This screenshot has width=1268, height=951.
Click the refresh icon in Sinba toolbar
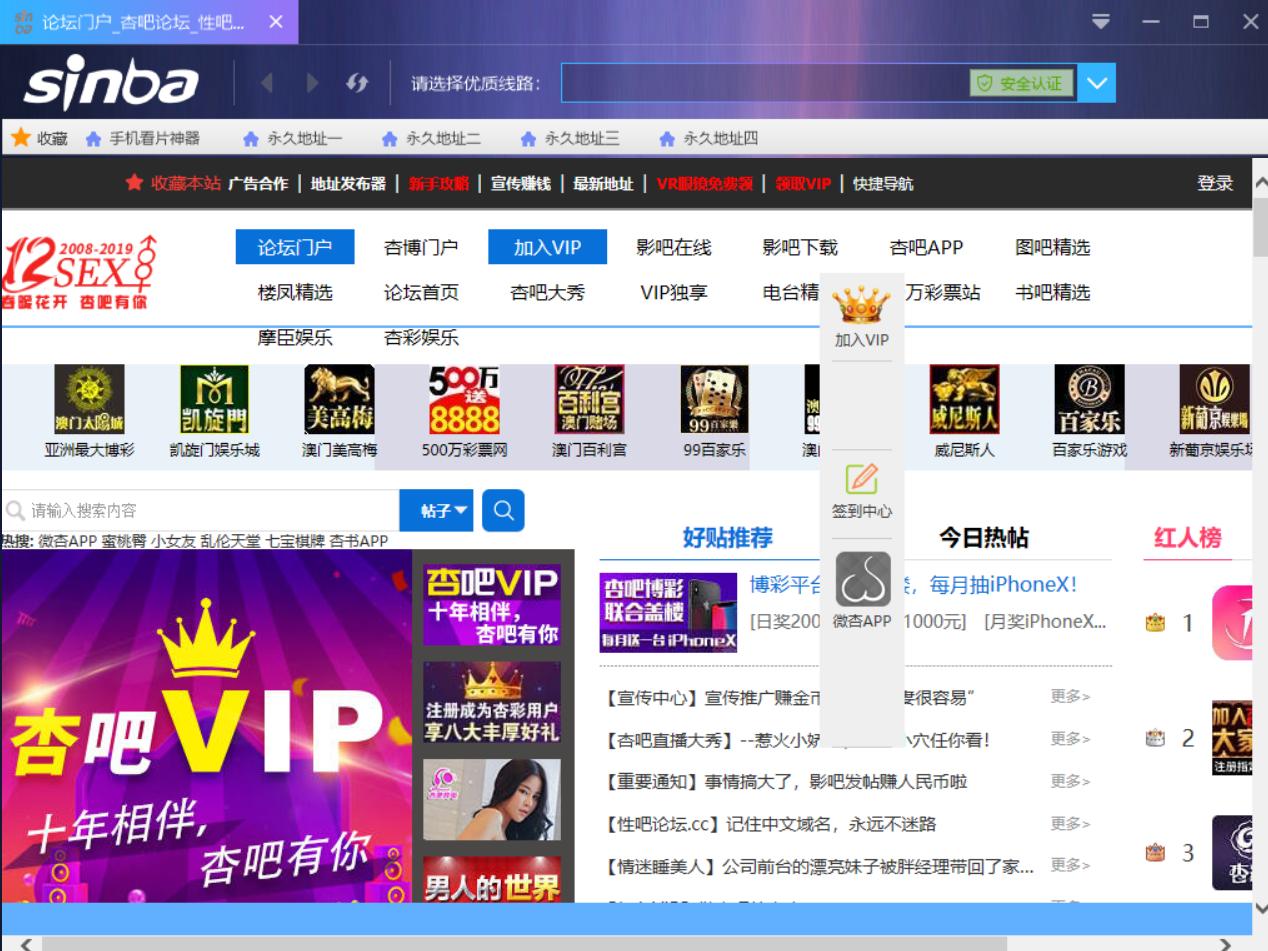point(357,83)
